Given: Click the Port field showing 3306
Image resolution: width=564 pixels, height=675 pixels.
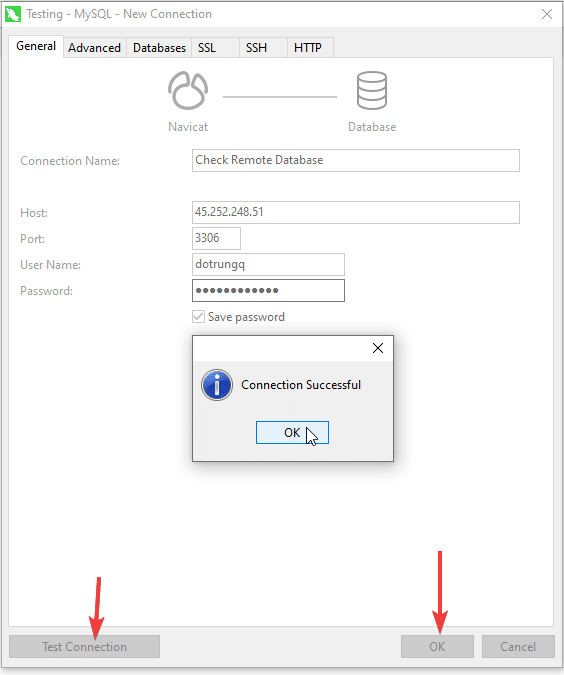Looking at the screenshot, I should pyautogui.click(x=217, y=238).
